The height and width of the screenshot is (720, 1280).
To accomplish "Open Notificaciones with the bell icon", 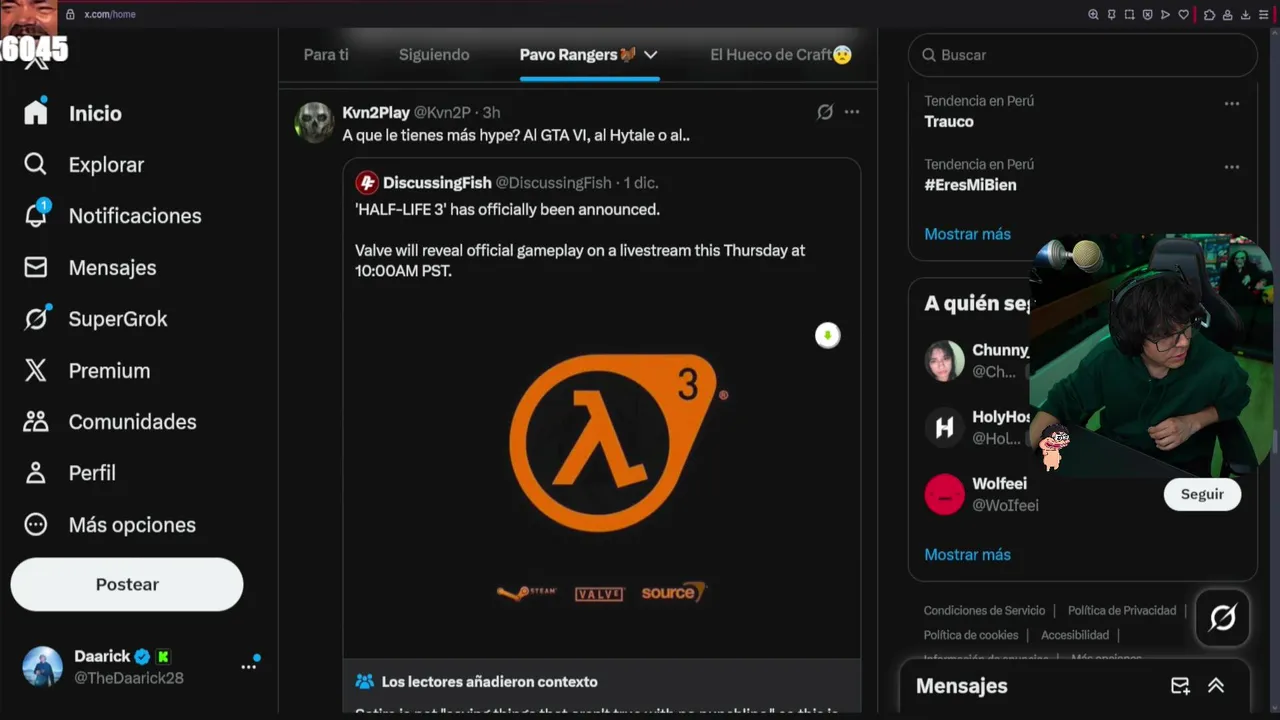I will tap(112, 216).
